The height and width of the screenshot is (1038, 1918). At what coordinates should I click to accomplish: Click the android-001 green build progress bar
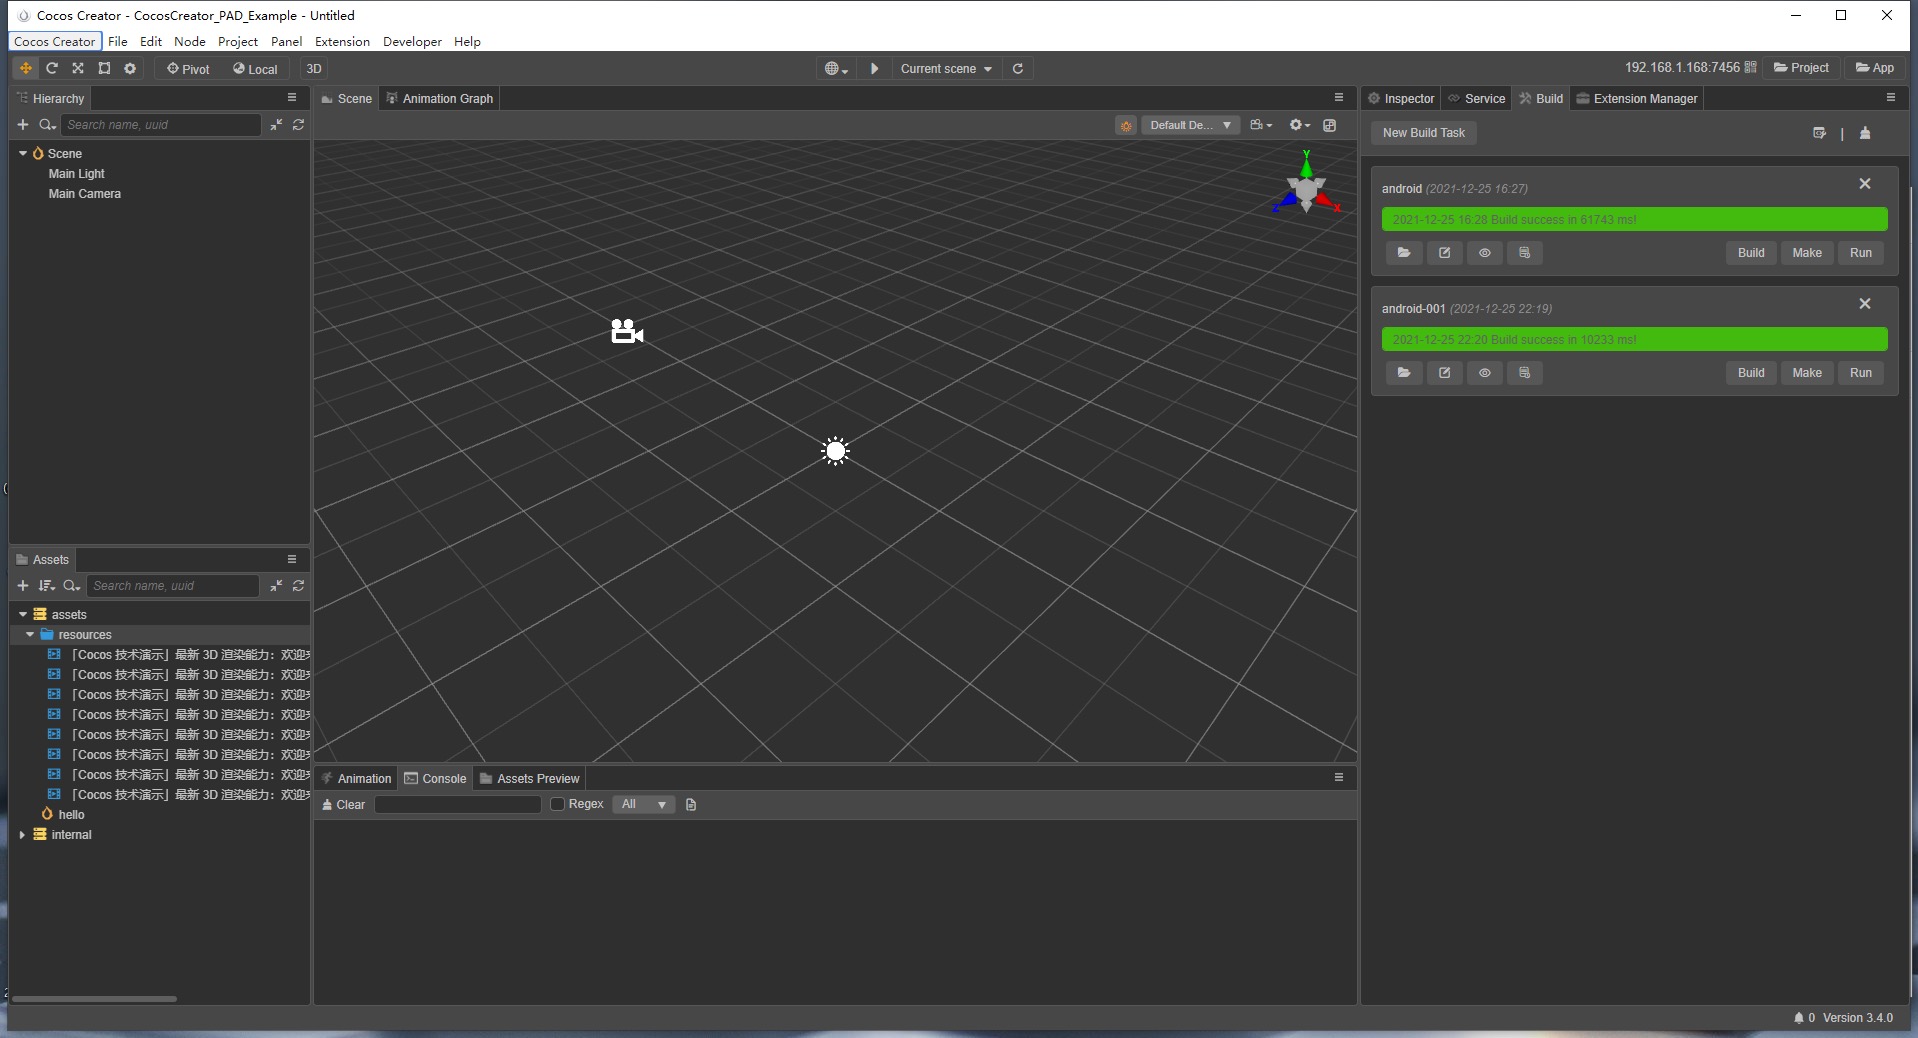coord(1634,340)
